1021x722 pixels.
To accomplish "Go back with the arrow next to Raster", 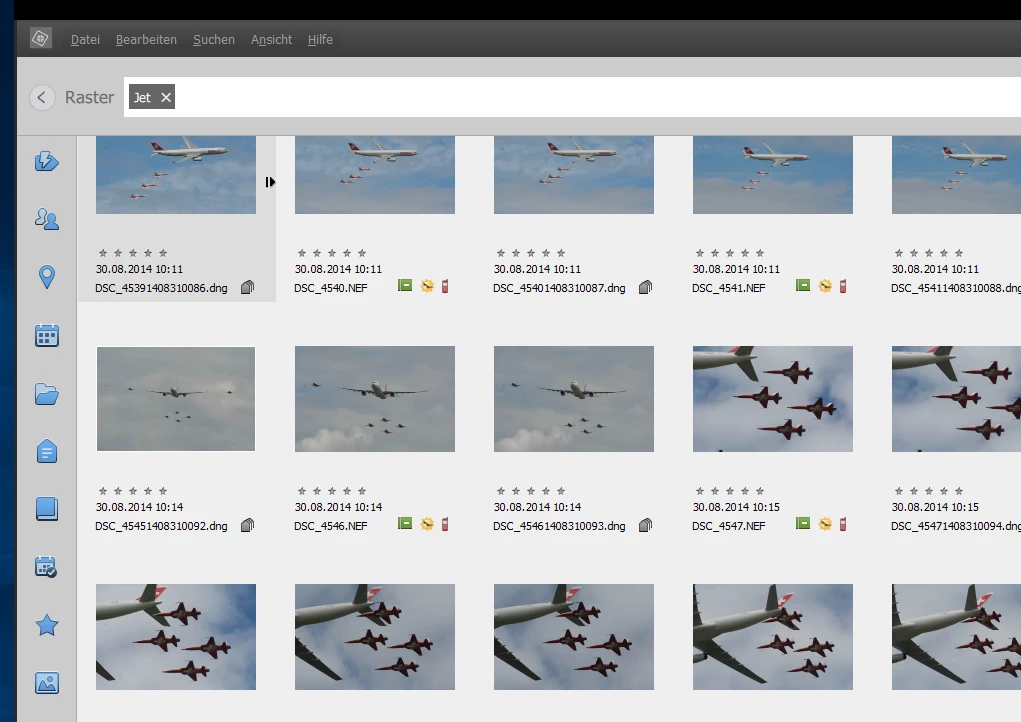I will point(42,98).
